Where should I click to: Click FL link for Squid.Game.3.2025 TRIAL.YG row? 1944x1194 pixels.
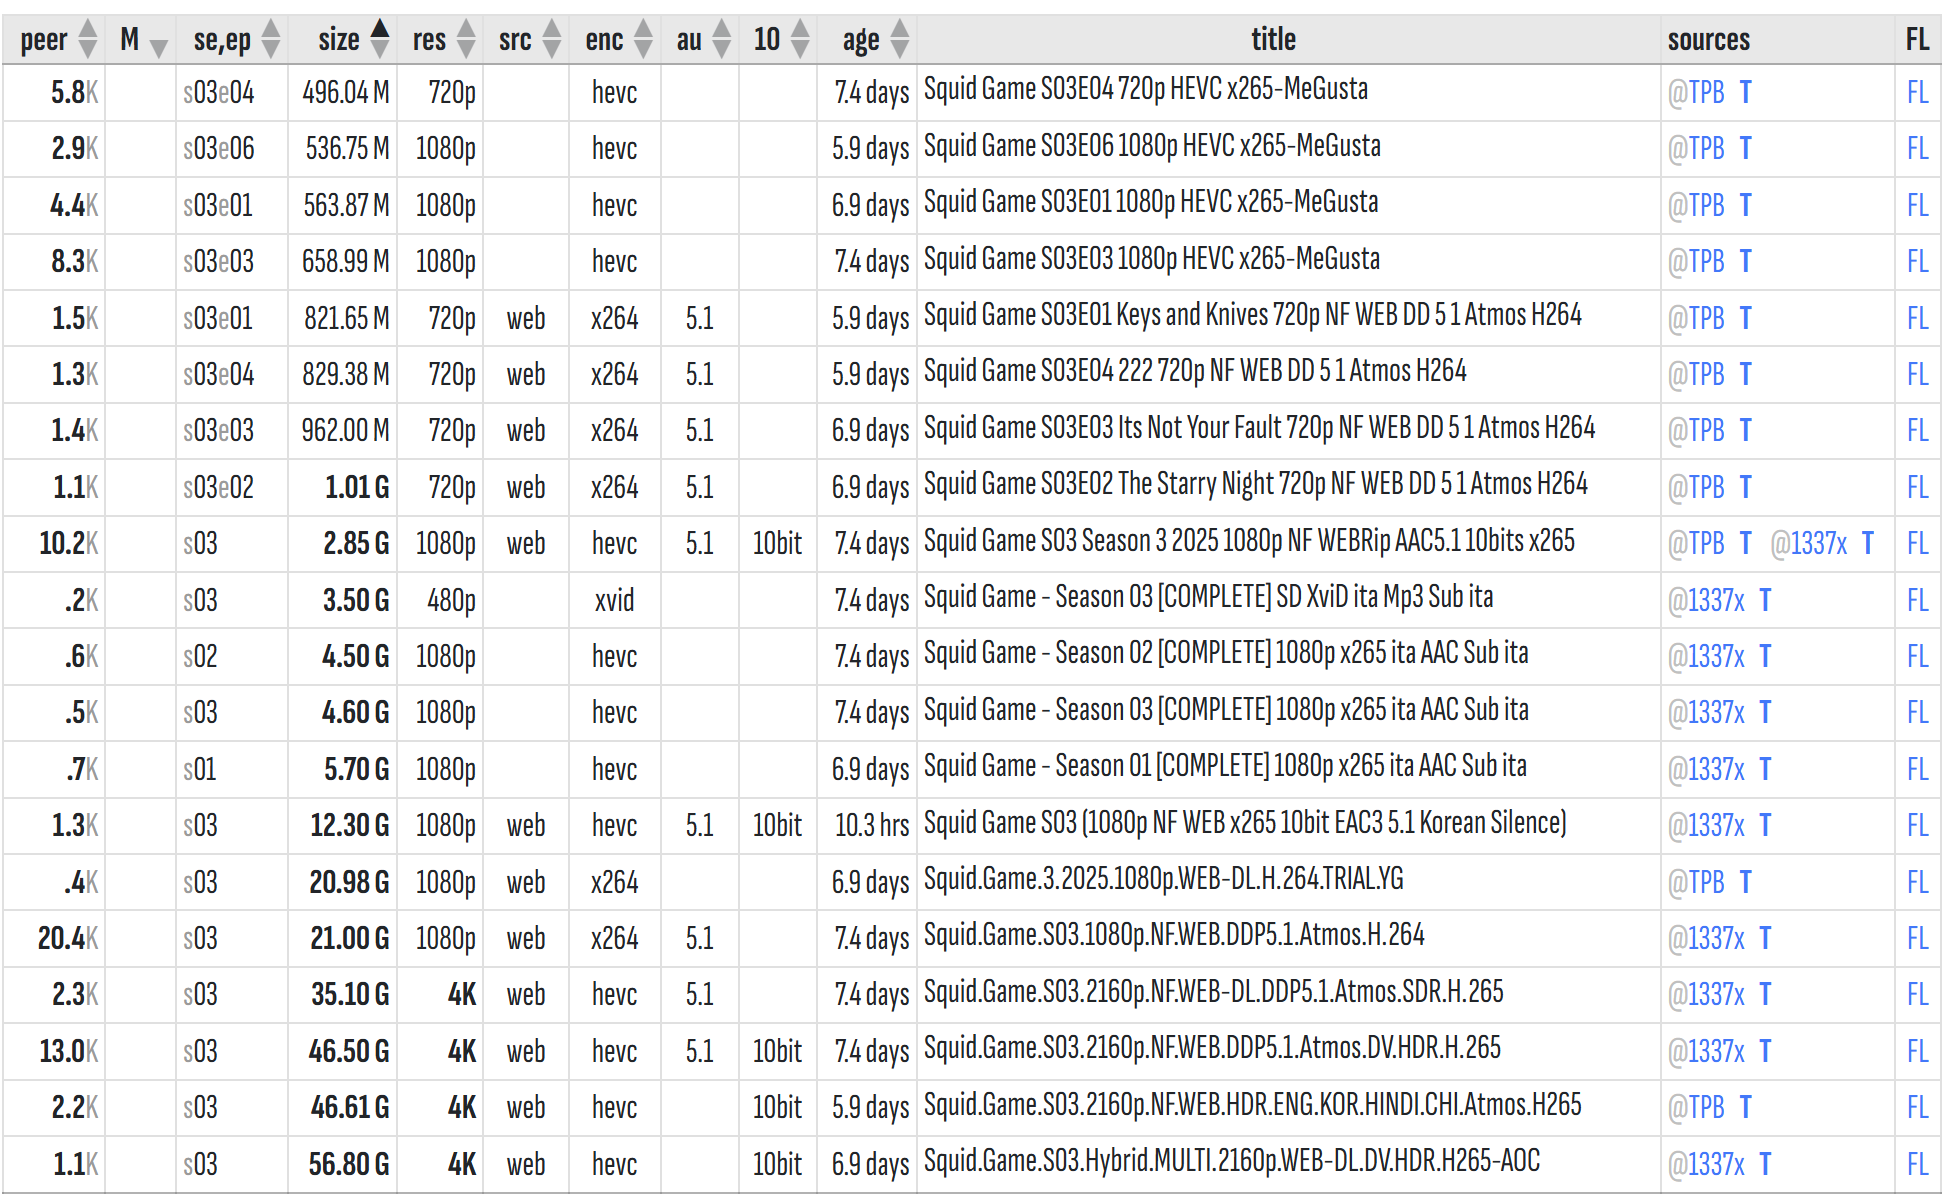click(x=1916, y=882)
